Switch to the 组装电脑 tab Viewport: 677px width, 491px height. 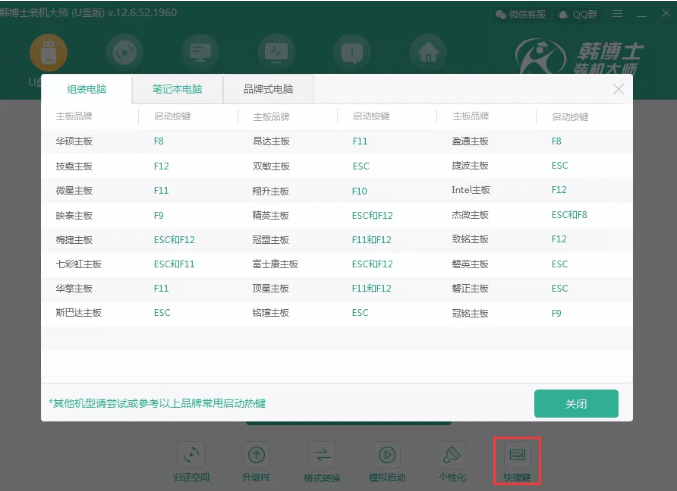click(86, 89)
